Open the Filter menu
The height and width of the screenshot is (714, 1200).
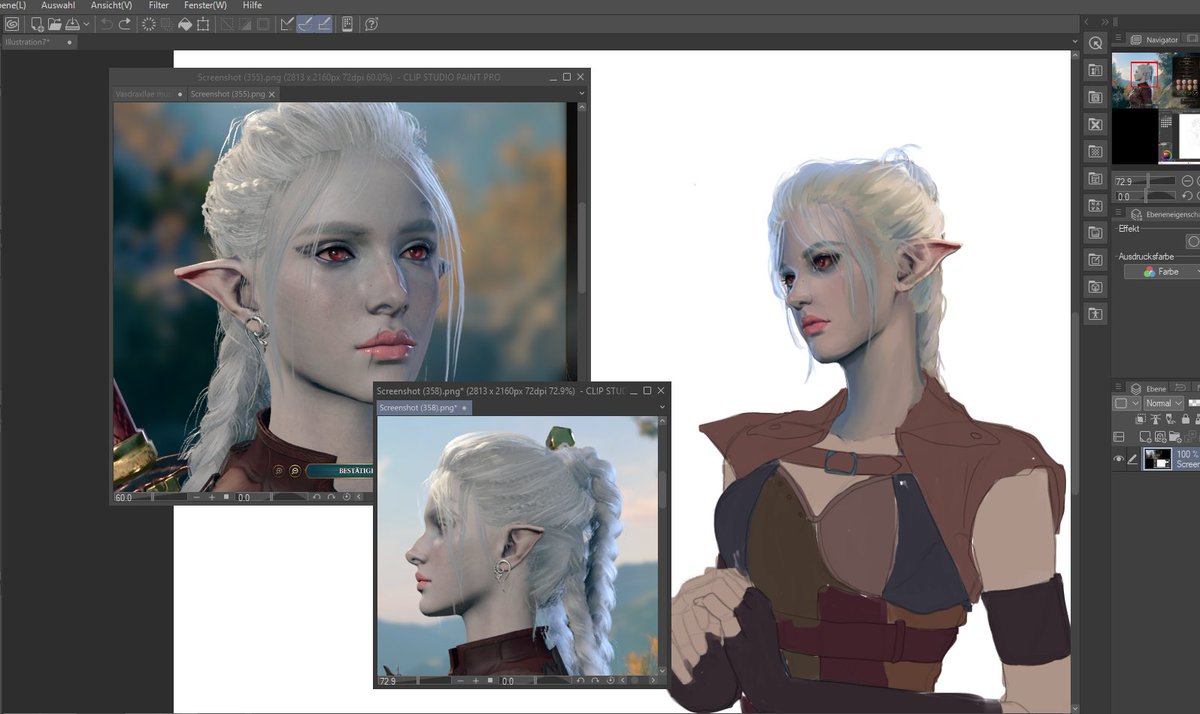click(x=158, y=5)
